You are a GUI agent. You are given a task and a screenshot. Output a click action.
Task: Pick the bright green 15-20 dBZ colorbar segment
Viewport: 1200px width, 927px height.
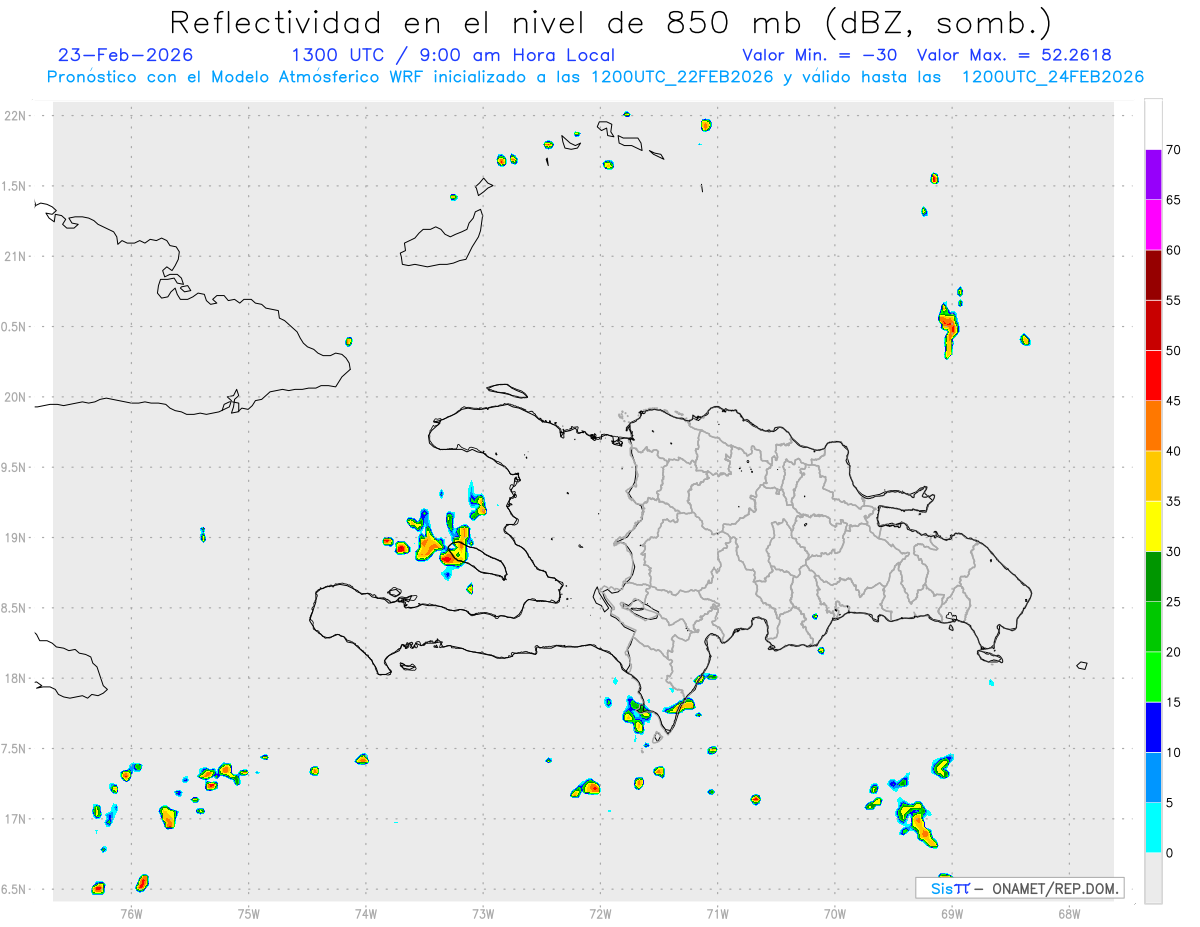(1153, 677)
